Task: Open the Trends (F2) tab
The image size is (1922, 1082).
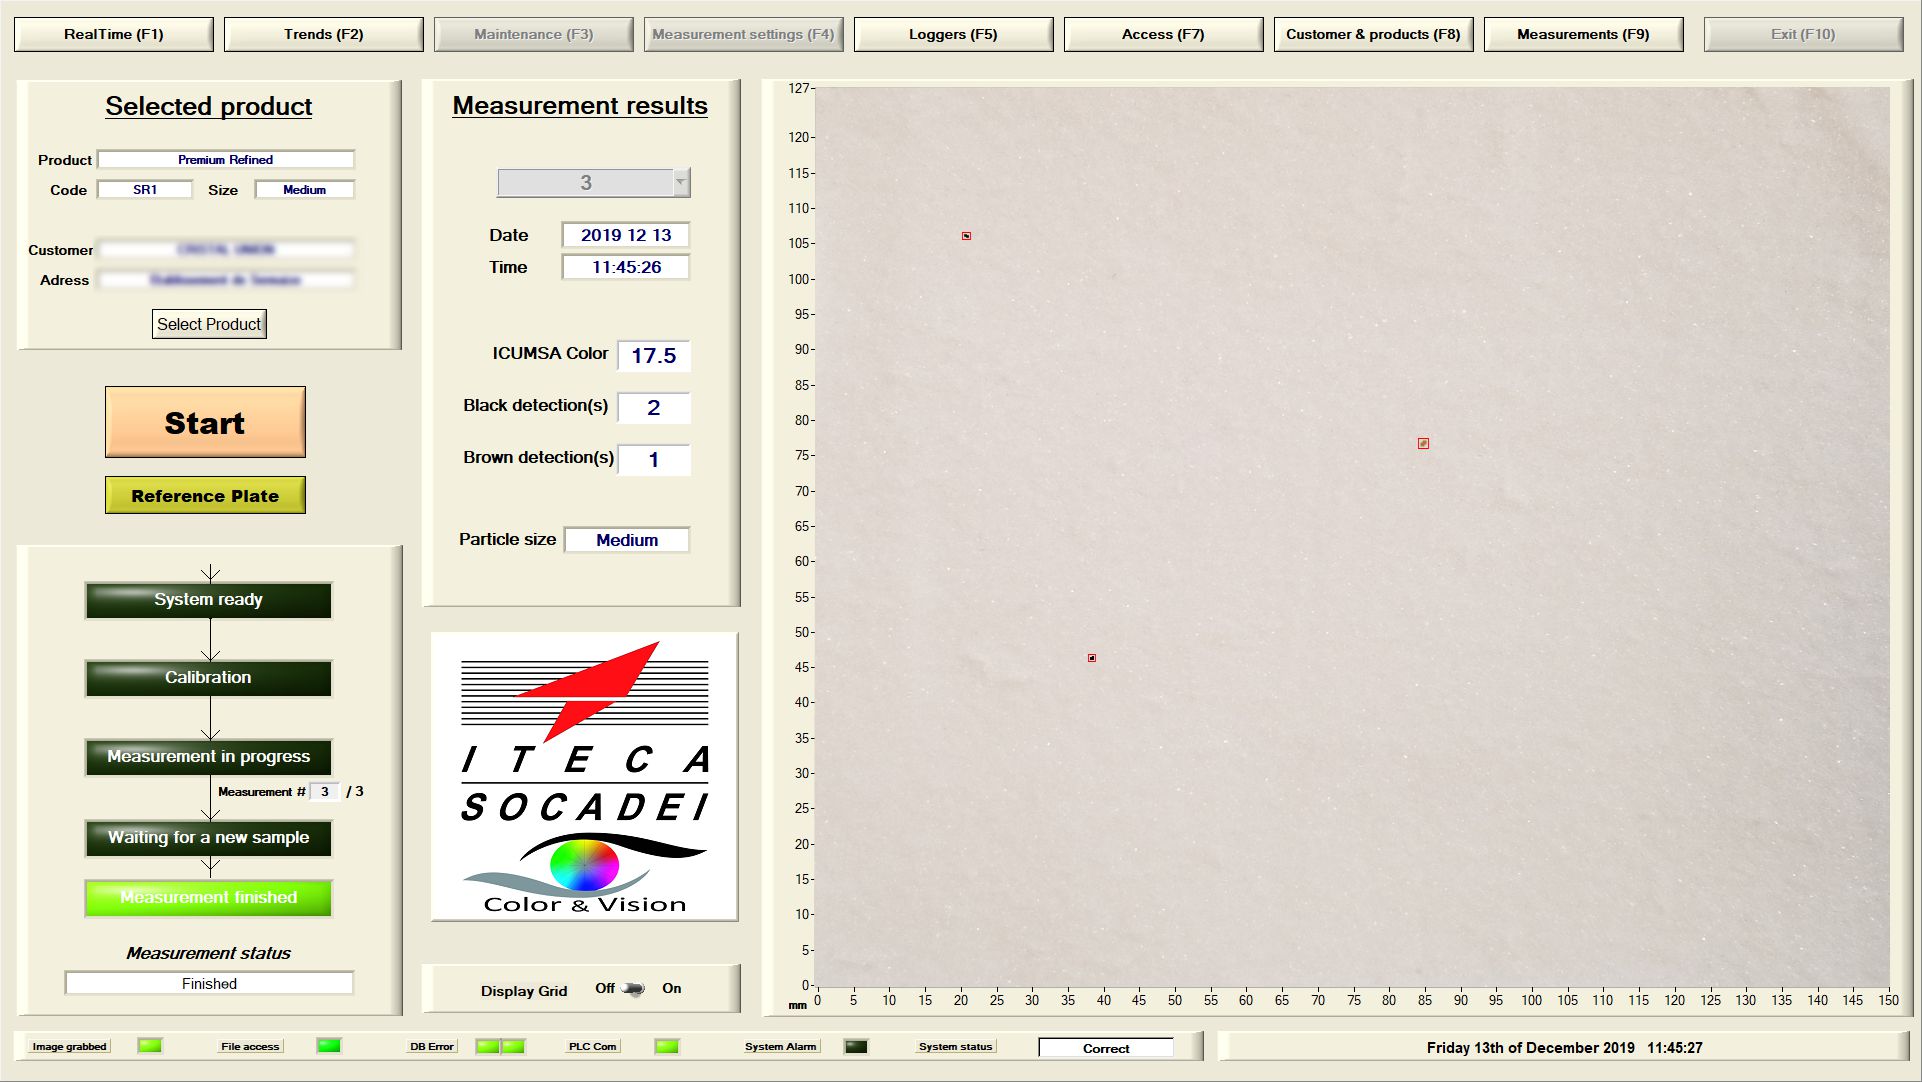Action: tap(323, 34)
